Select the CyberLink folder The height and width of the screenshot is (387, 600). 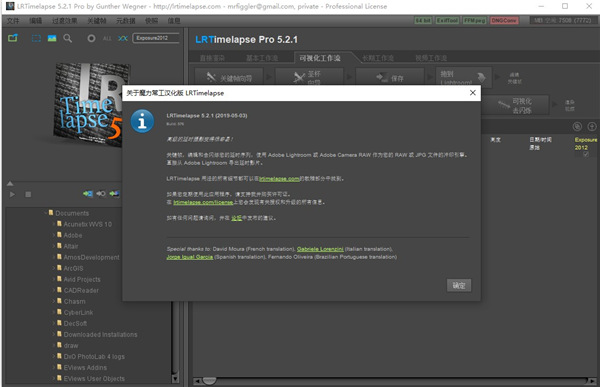click(x=78, y=313)
